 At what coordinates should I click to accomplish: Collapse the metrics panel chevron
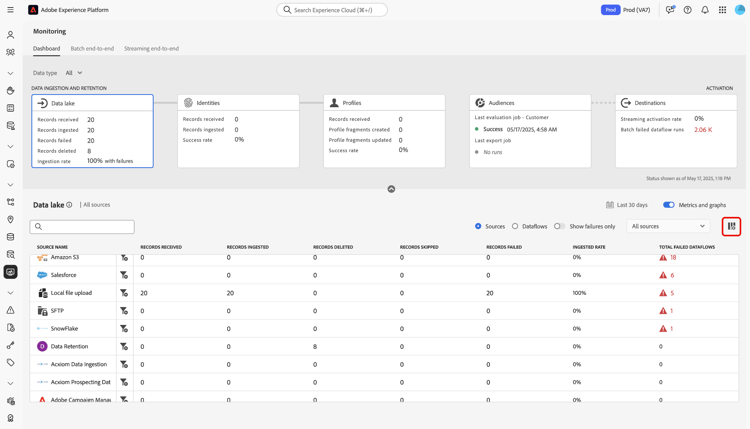[x=391, y=189]
